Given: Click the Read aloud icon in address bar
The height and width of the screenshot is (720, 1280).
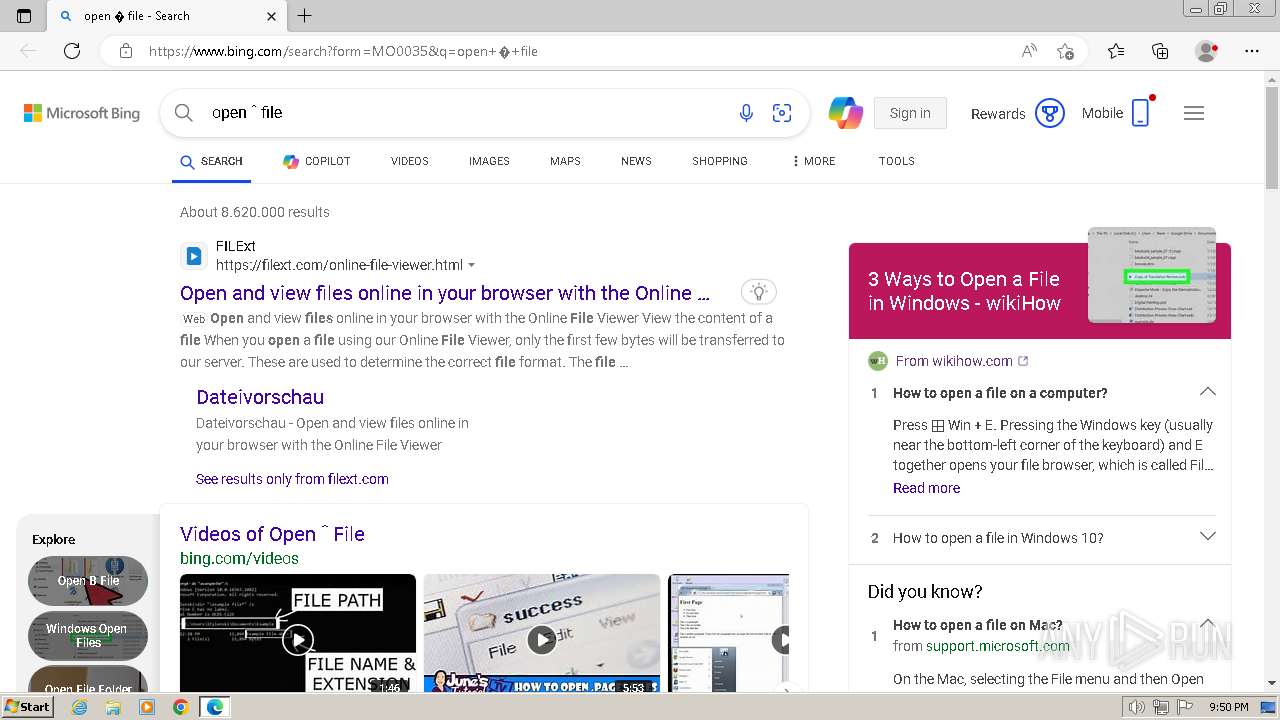Looking at the screenshot, I should coord(1029,51).
